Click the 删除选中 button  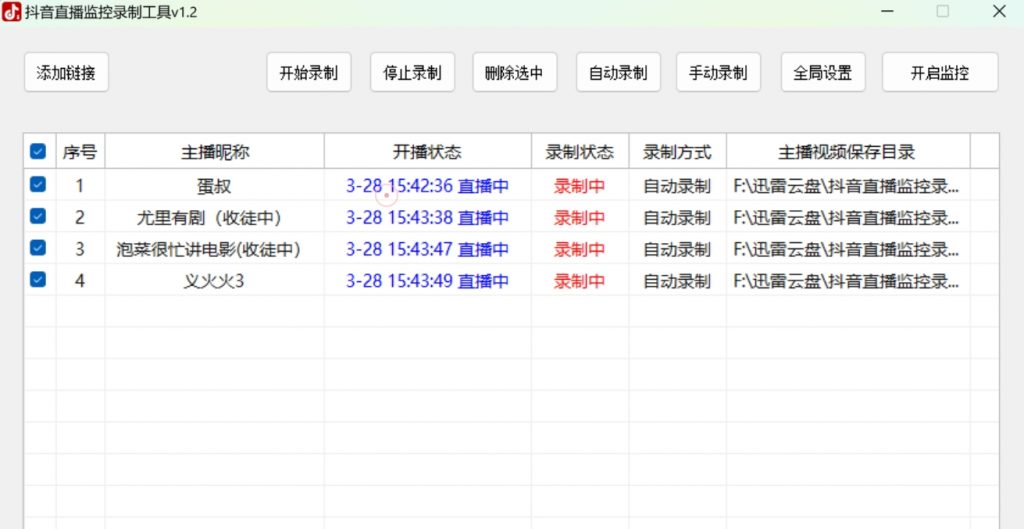coord(514,73)
